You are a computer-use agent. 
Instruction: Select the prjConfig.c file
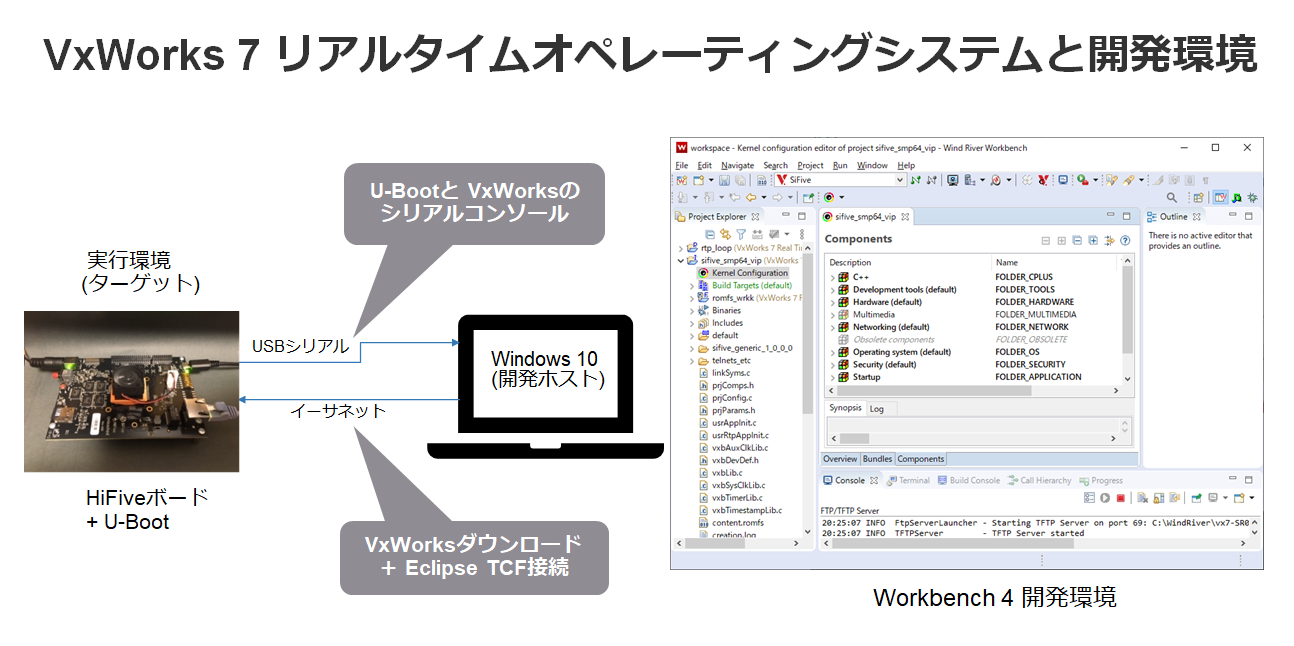(x=725, y=398)
